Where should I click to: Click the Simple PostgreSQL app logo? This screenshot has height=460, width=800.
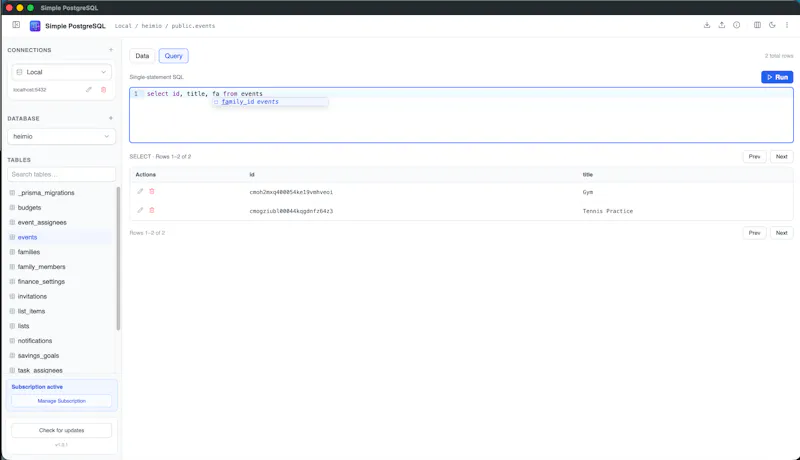[x=35, y=26]
